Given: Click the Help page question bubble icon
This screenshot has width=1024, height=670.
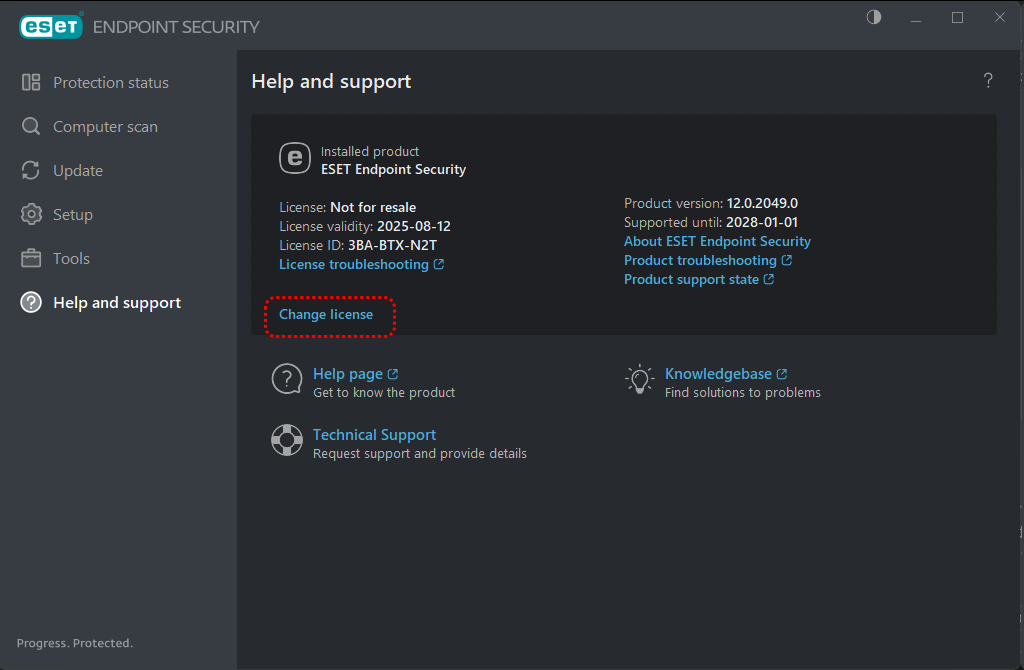Looking at the screenshot, I should click(x=287, y=380).
